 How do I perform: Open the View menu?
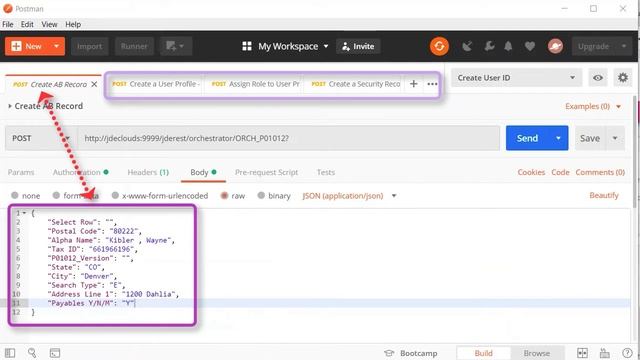49,24
